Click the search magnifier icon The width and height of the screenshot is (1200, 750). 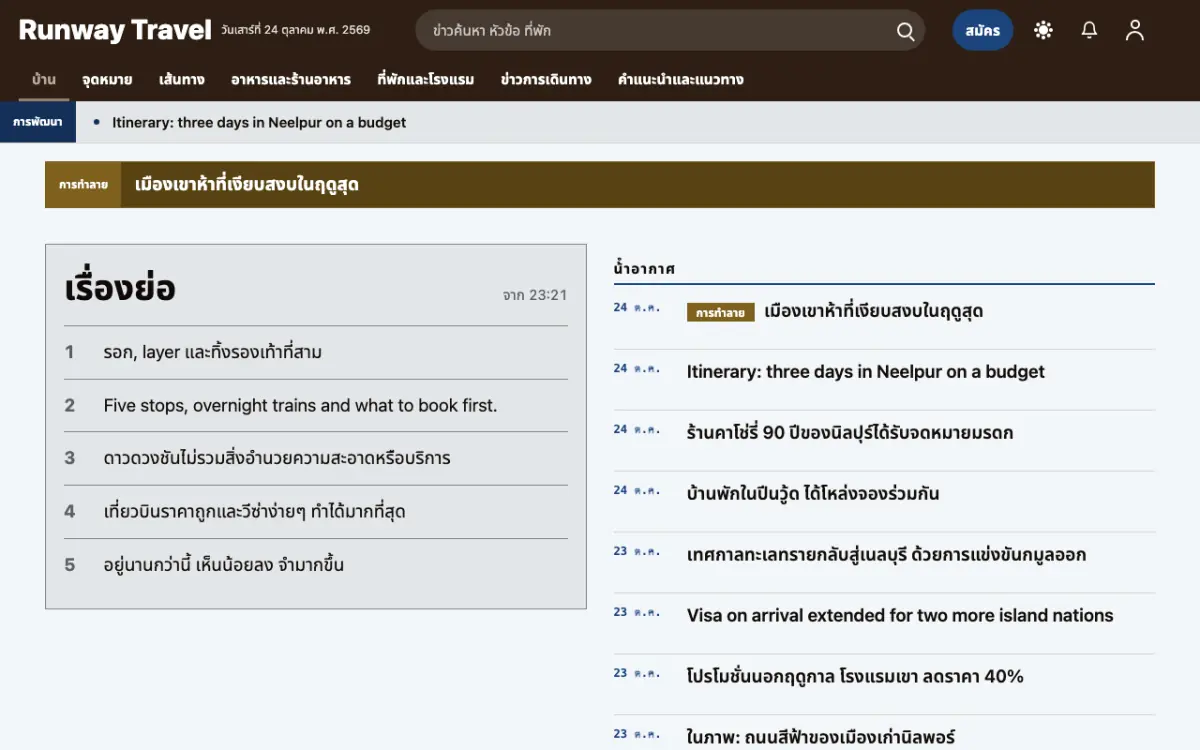tap(905, 31)
